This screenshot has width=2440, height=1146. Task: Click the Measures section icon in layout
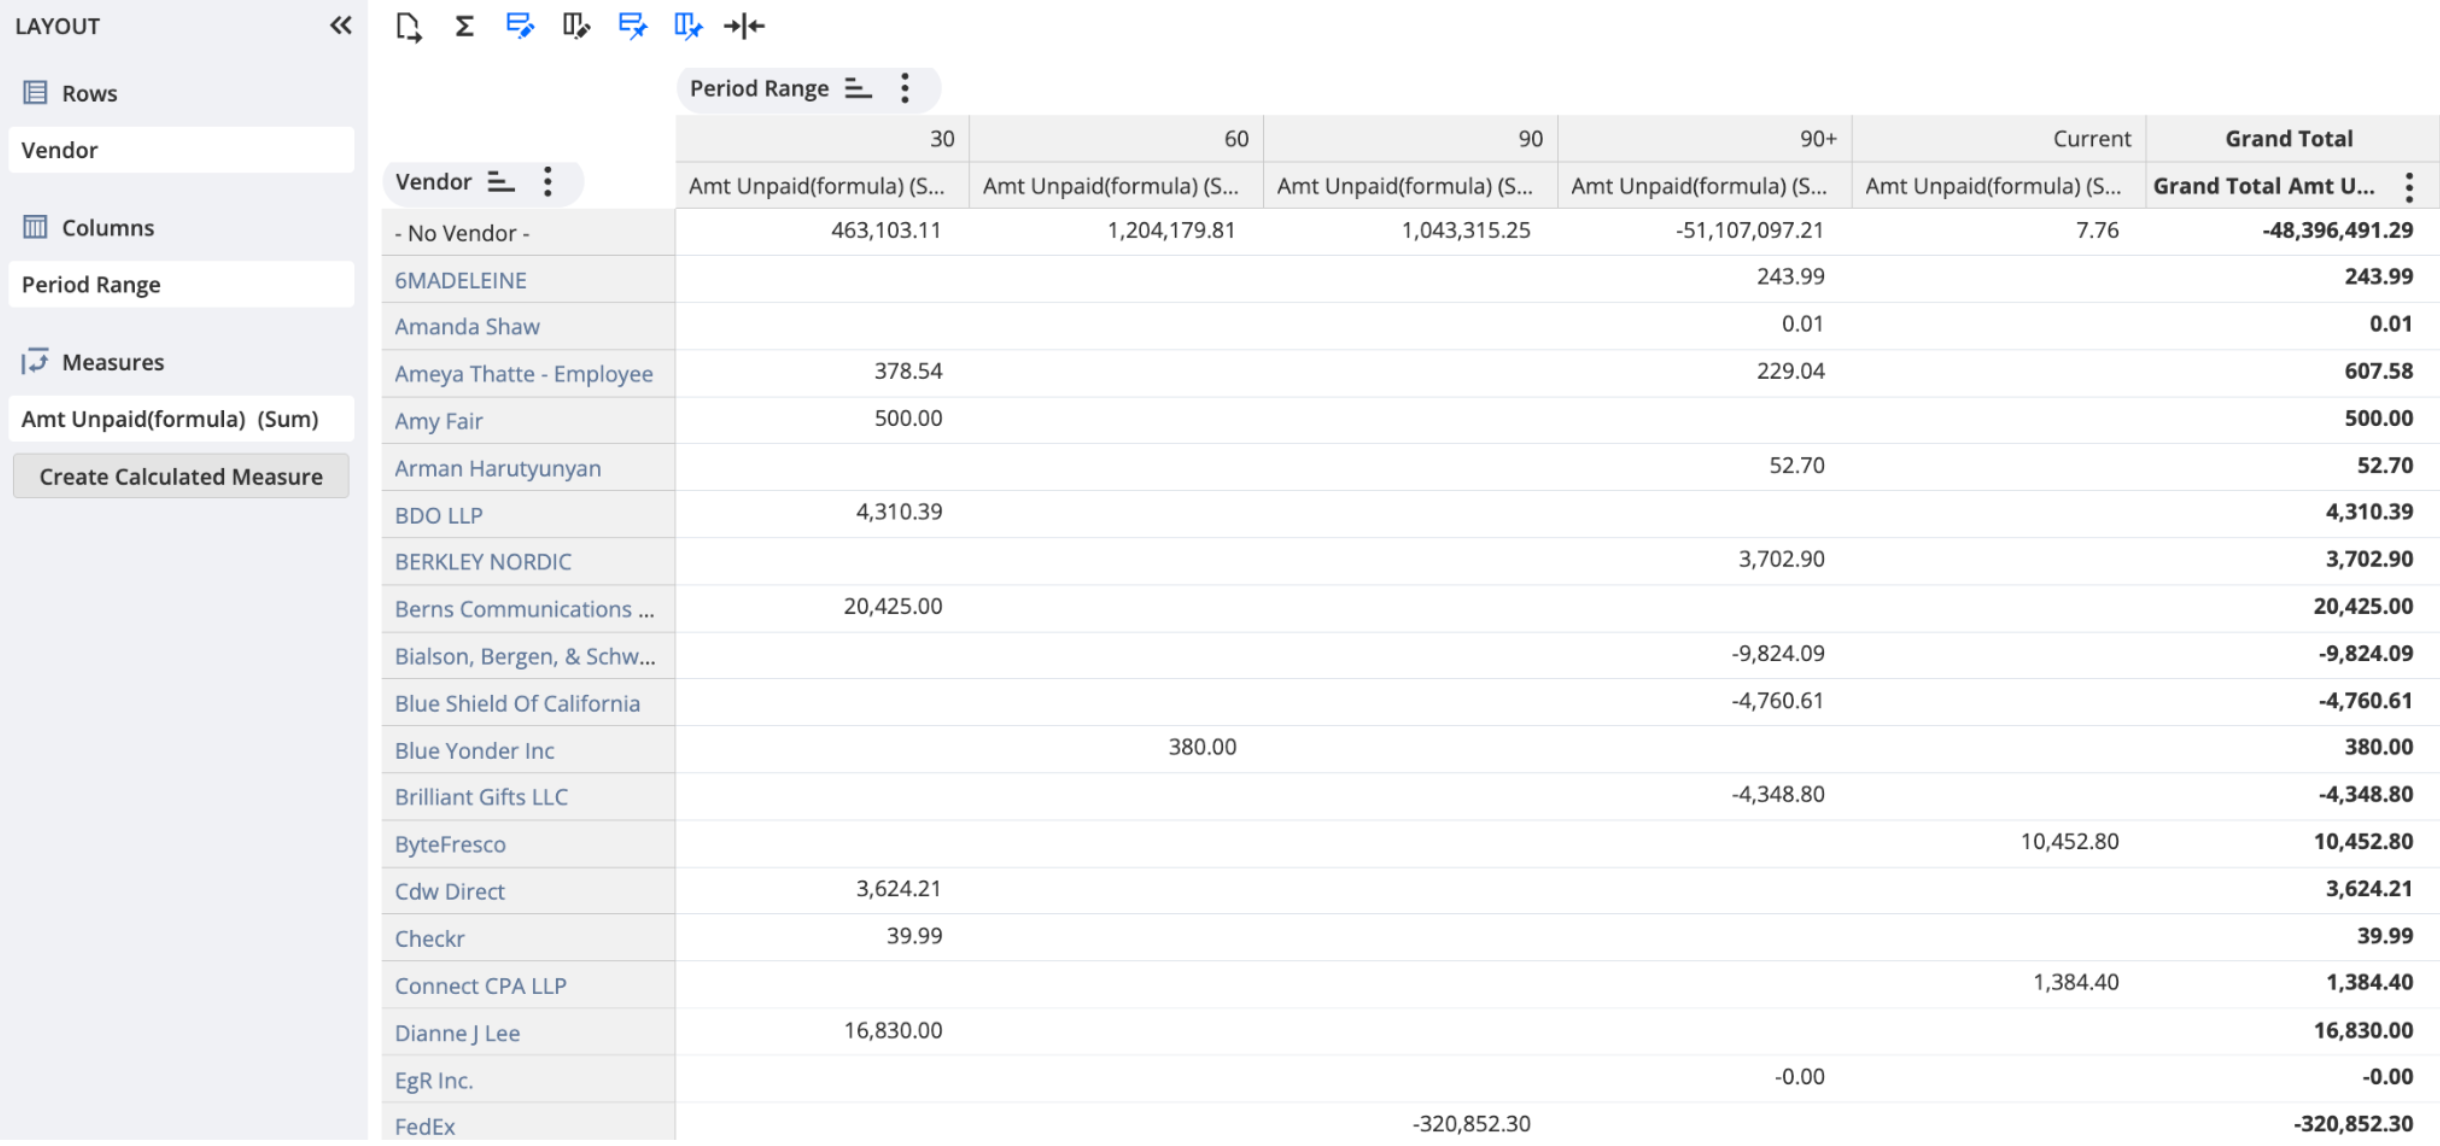35,361
